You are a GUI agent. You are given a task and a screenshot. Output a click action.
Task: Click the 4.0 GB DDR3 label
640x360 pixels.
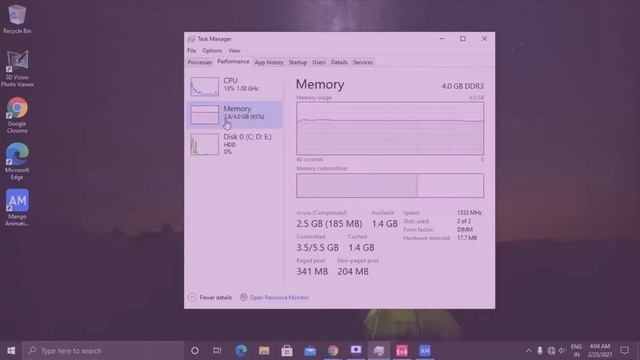462,86
